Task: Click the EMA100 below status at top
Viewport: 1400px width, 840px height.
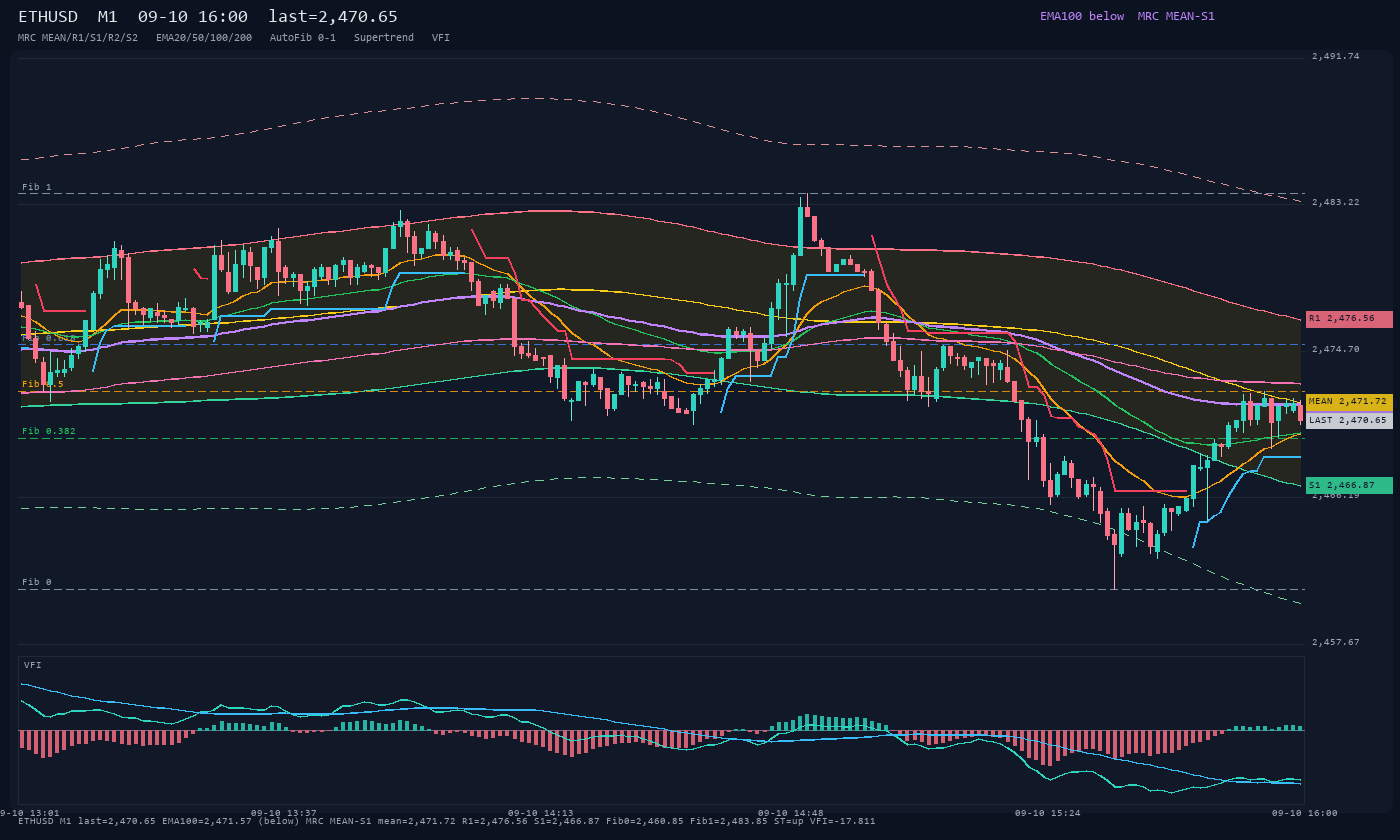Action: [x=1082, y=16]
